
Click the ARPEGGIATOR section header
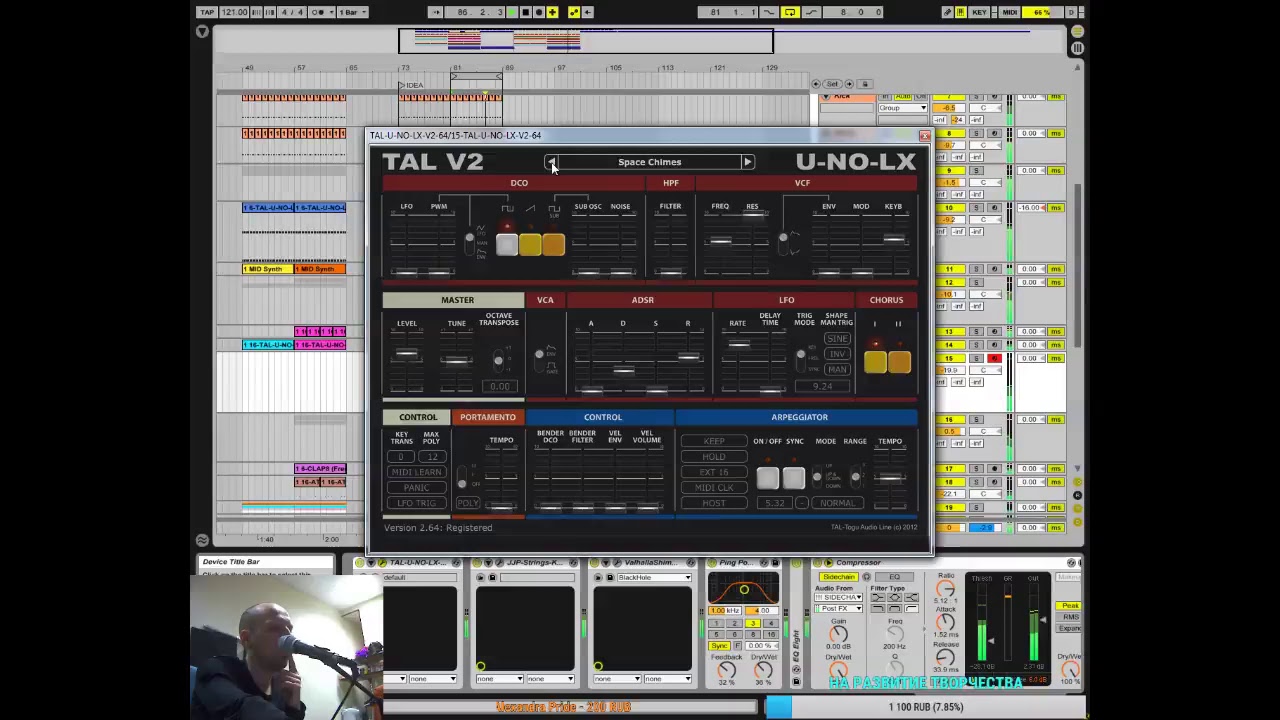[x=797, y=417]
